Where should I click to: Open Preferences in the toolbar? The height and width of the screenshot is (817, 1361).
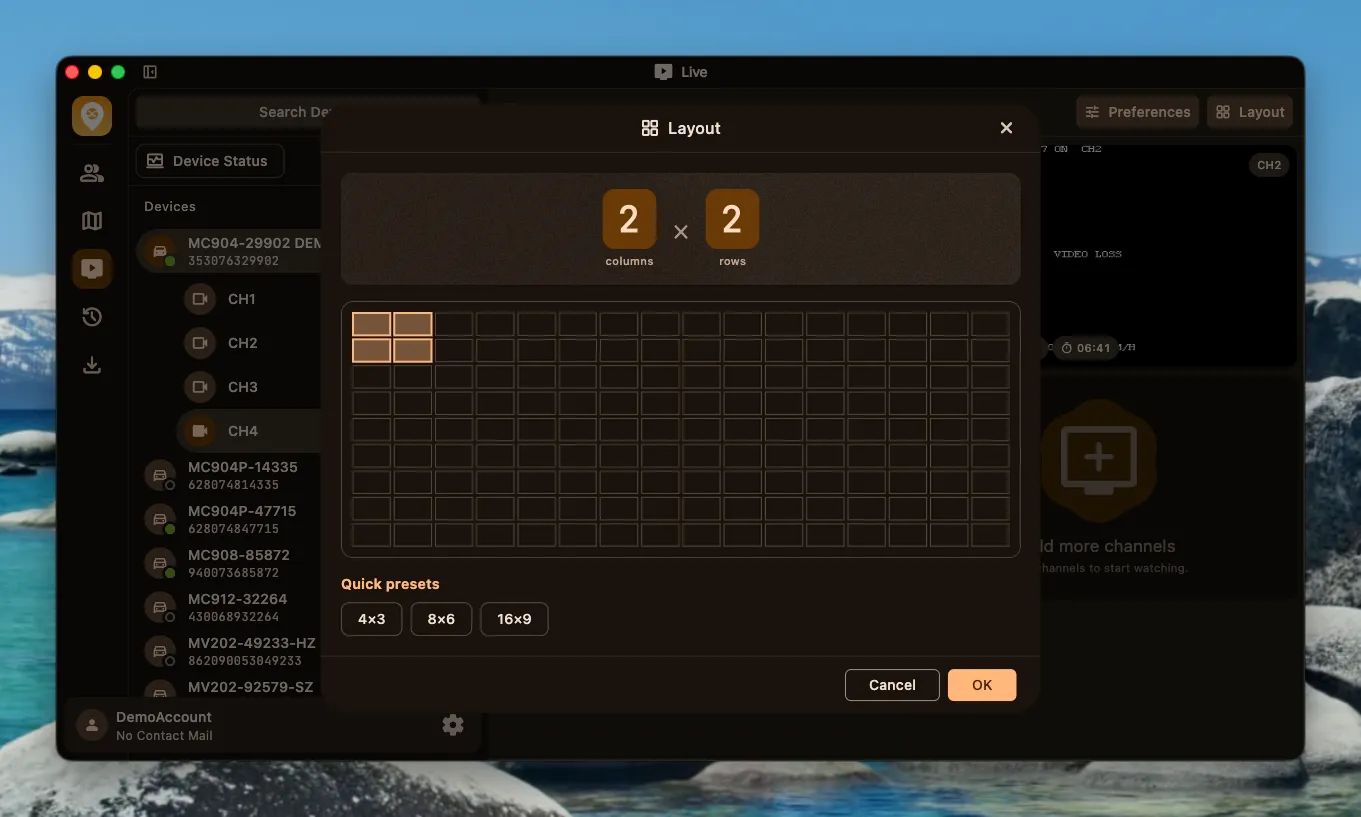[1138, 112]
